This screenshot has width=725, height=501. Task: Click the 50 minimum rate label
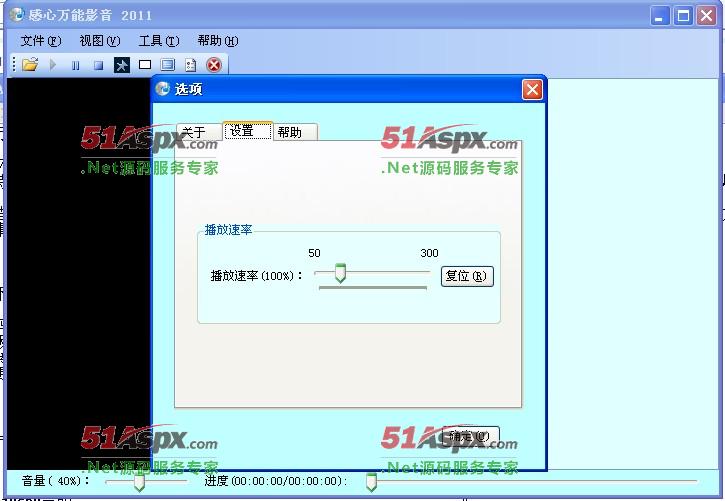[314, 253]
